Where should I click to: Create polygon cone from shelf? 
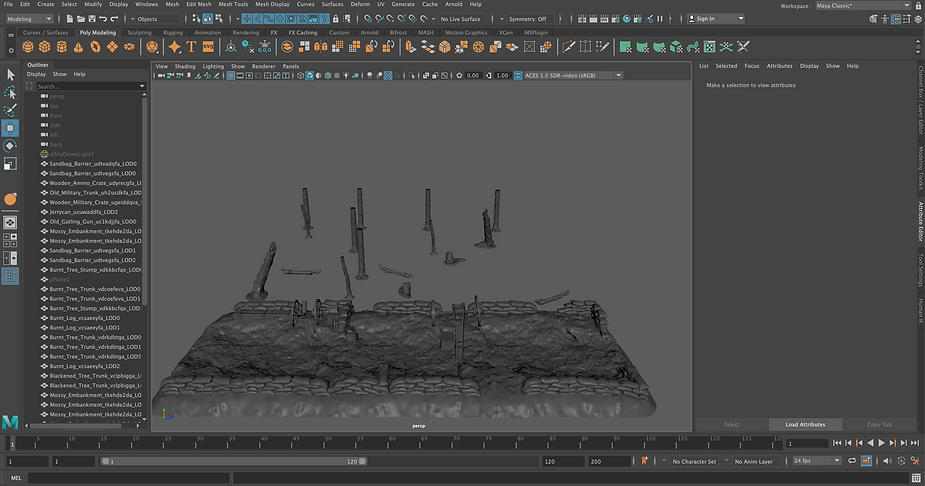[78, 47]
